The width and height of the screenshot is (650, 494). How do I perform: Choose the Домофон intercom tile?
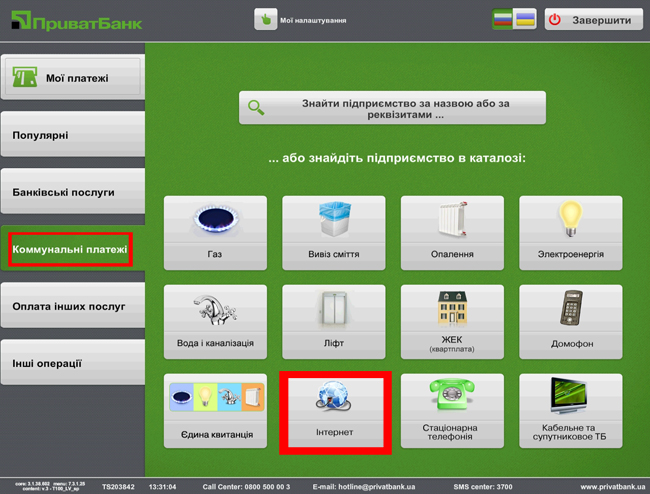pyautogui.click(x=570, y=322)
